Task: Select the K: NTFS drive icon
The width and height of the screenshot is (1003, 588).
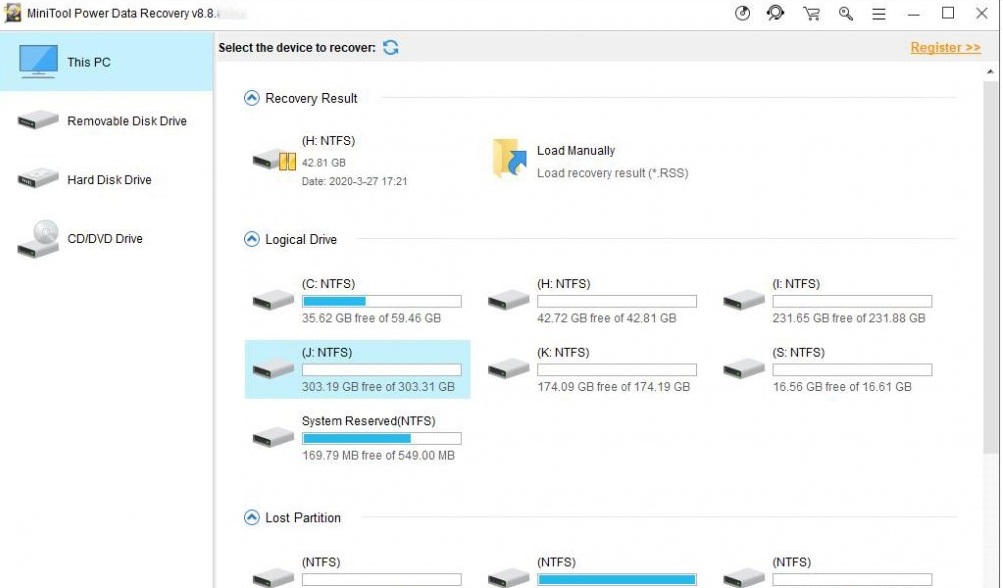Action: click(509, 369)
